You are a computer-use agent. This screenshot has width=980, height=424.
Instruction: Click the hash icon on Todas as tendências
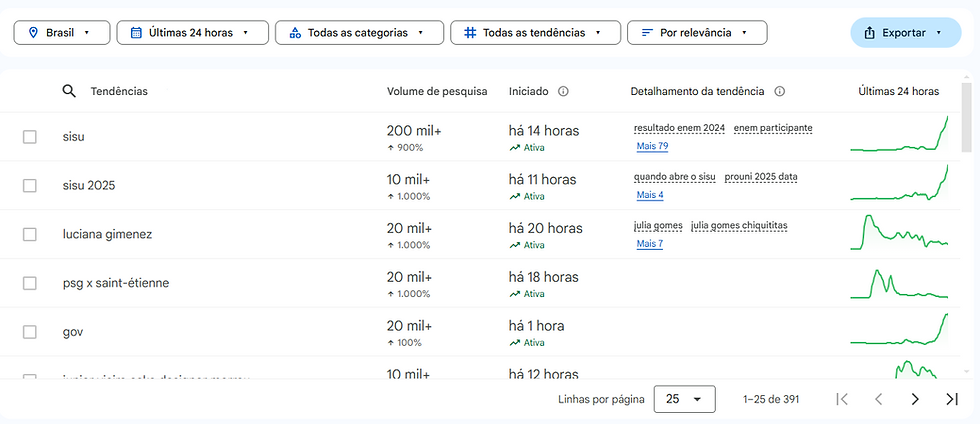coord(470,33)
